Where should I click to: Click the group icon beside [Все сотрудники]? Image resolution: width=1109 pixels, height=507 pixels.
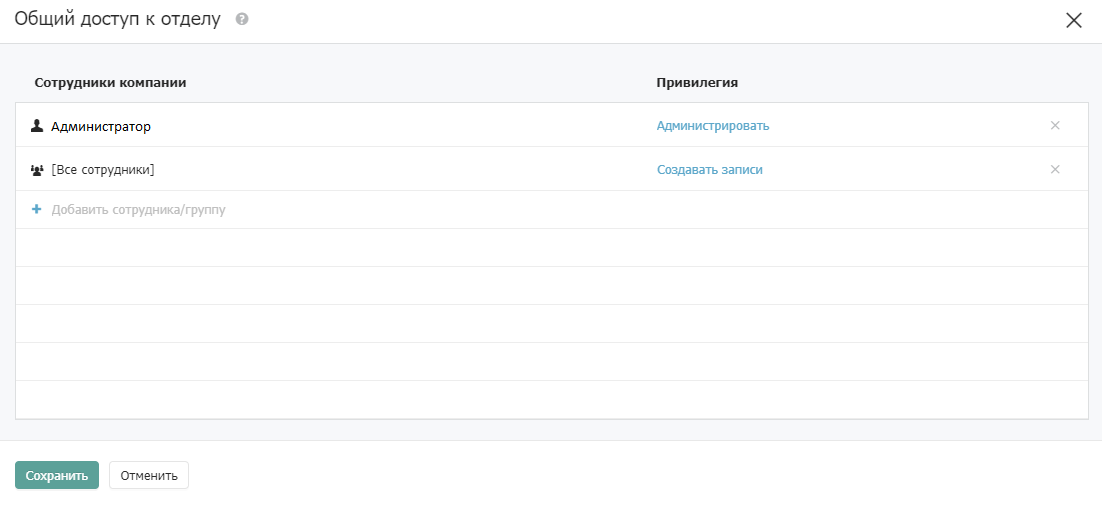[x=37, y=170]
